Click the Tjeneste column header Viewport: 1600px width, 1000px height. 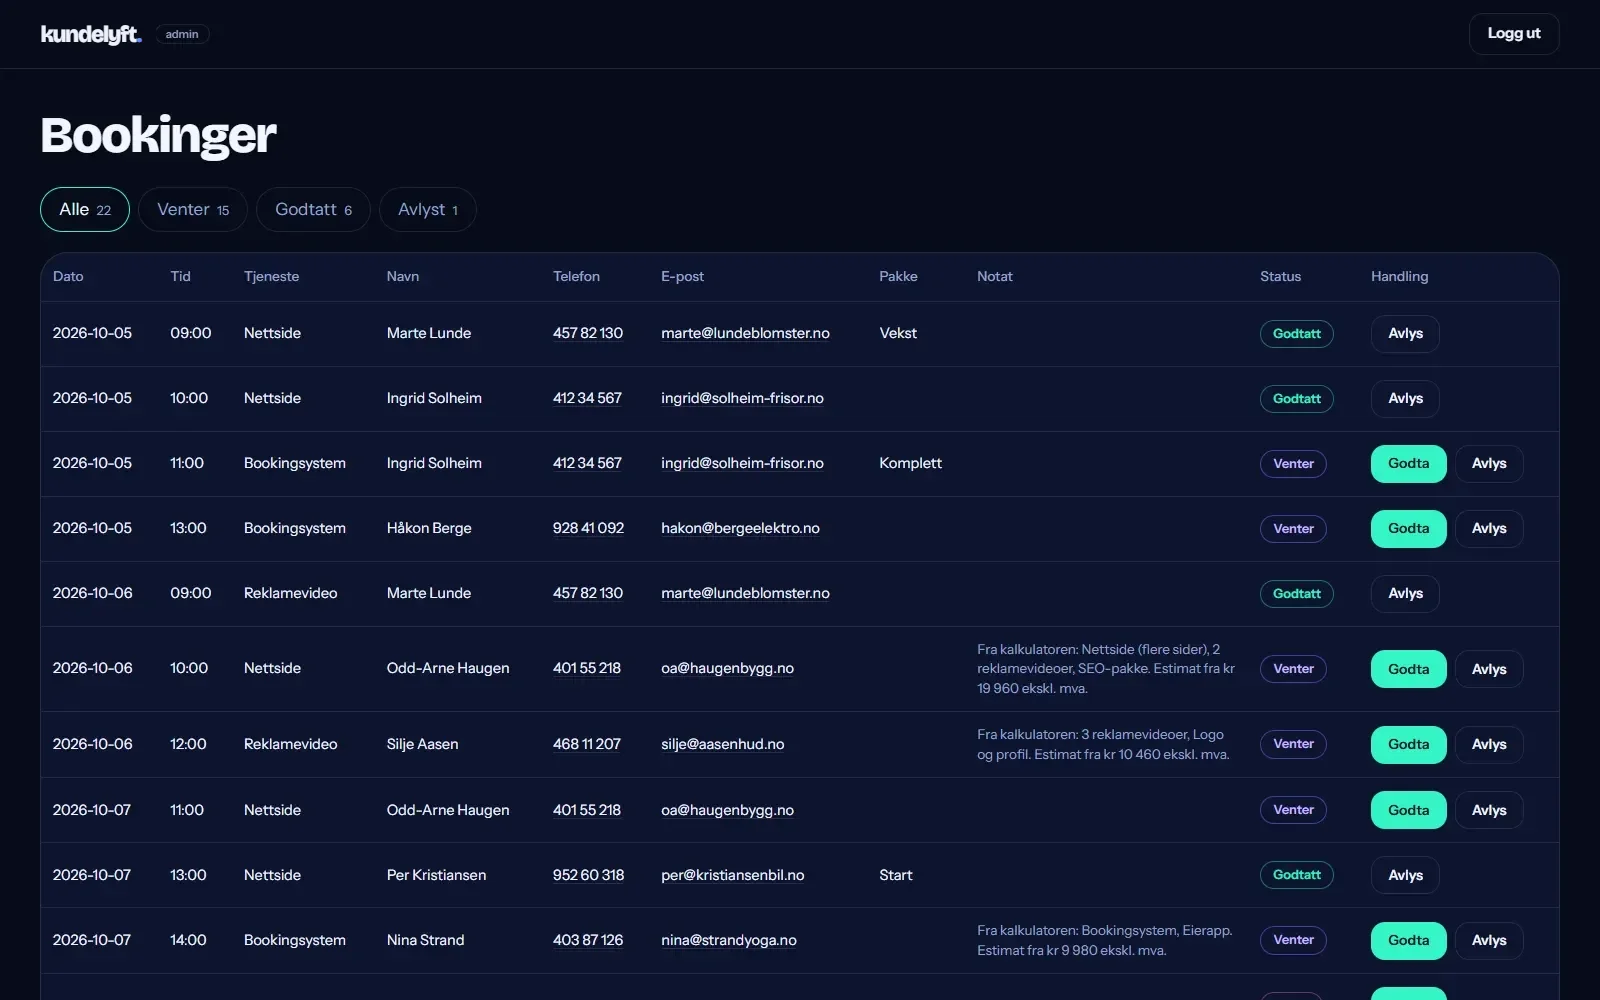point(271,276)
